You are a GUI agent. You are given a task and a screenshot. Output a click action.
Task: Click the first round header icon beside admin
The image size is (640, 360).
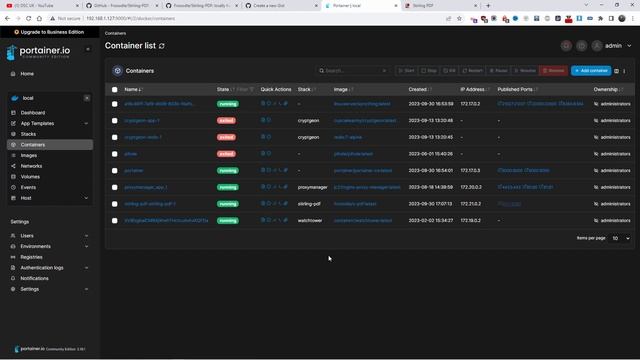tap(566, 46)
